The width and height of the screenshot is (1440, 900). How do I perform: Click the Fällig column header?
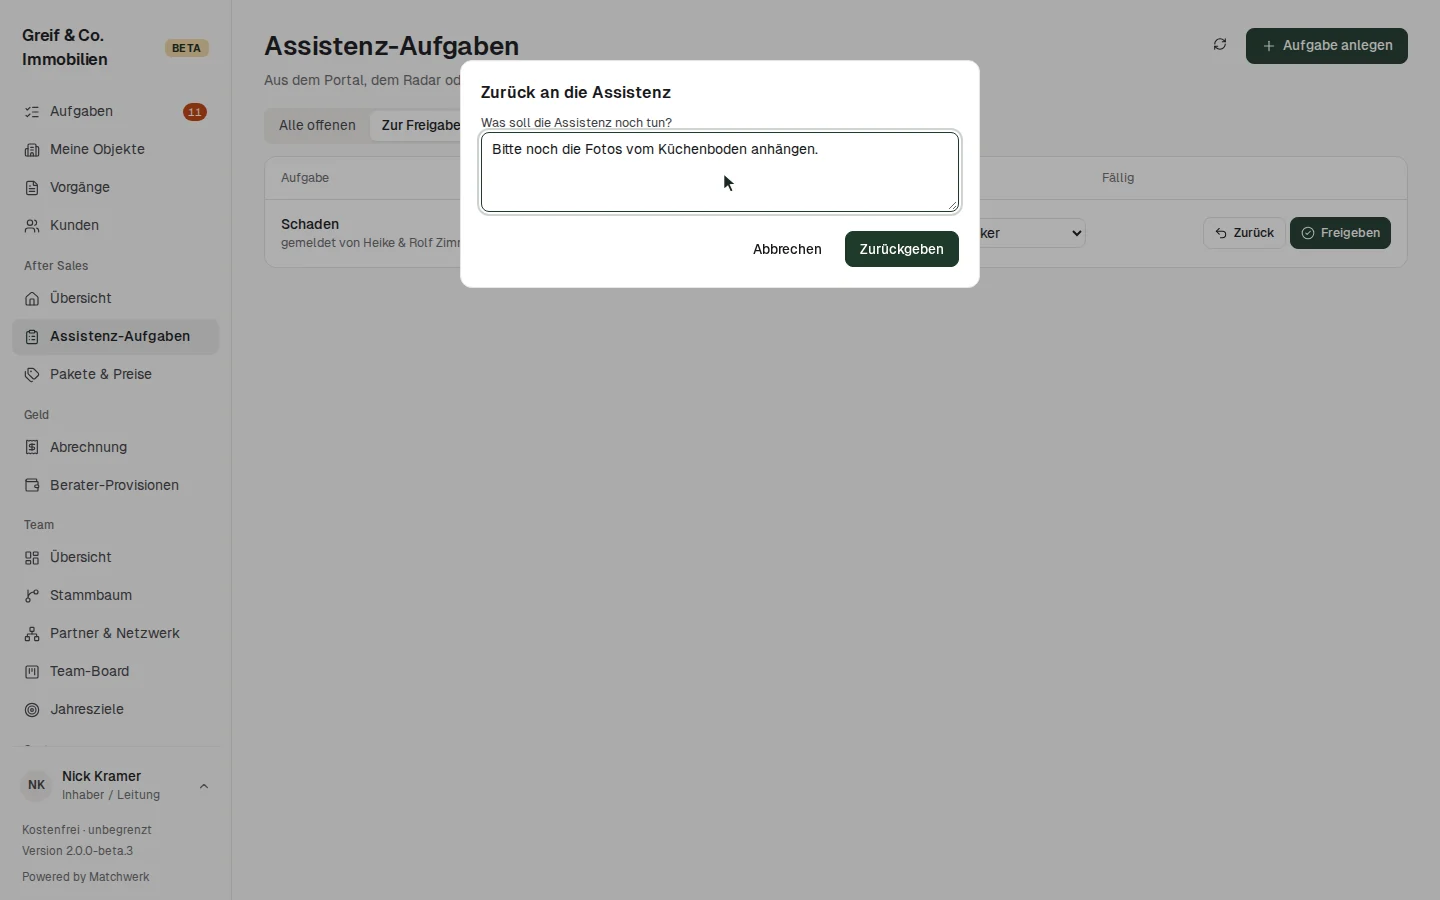pyautogui.click(x=1118, y=178)
